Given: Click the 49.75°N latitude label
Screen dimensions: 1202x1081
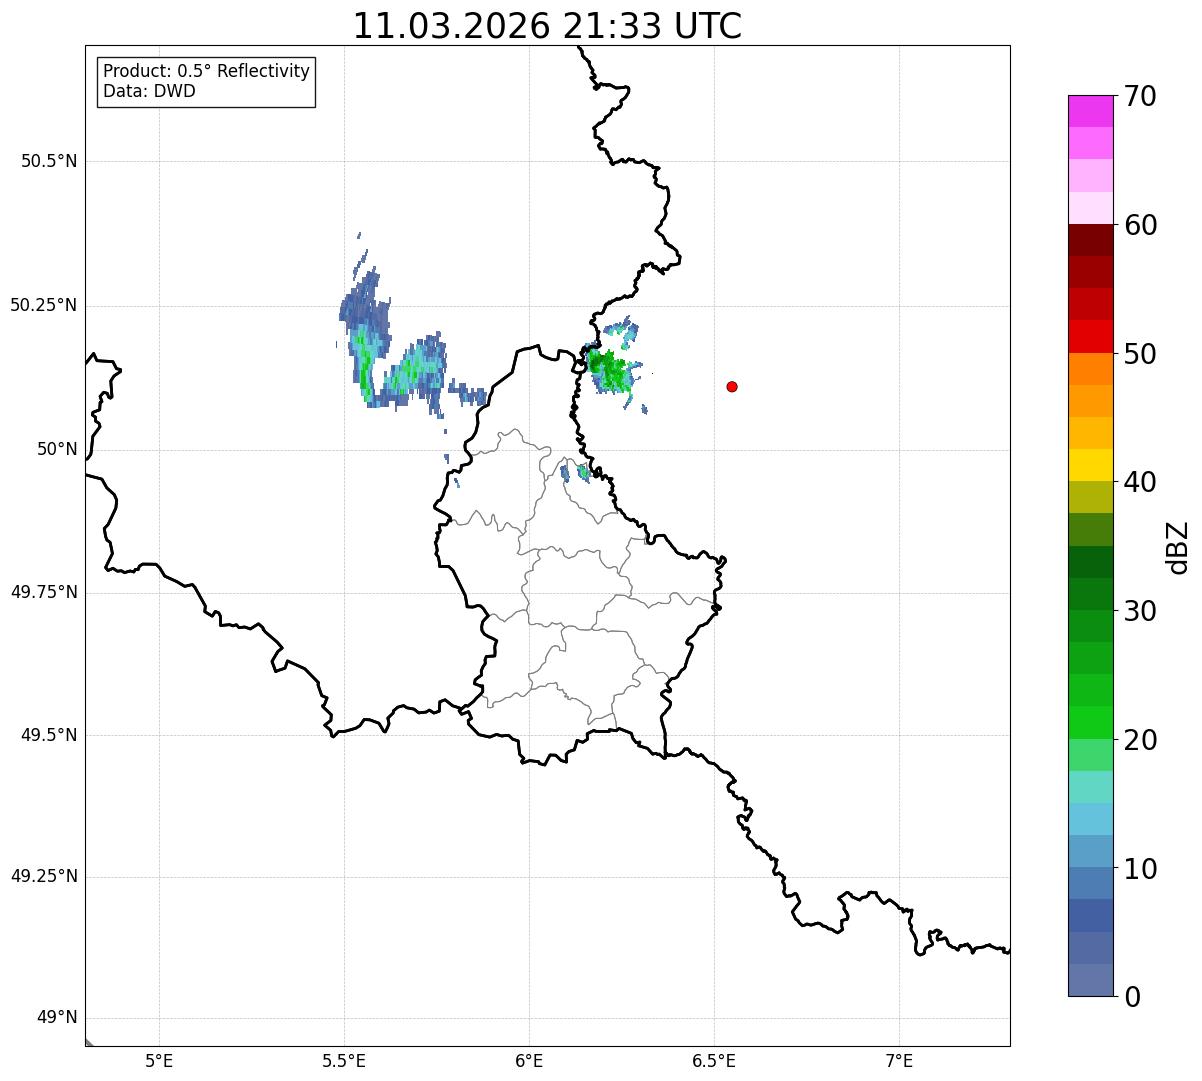Looking at the screenshot, I should click(44, 592).
